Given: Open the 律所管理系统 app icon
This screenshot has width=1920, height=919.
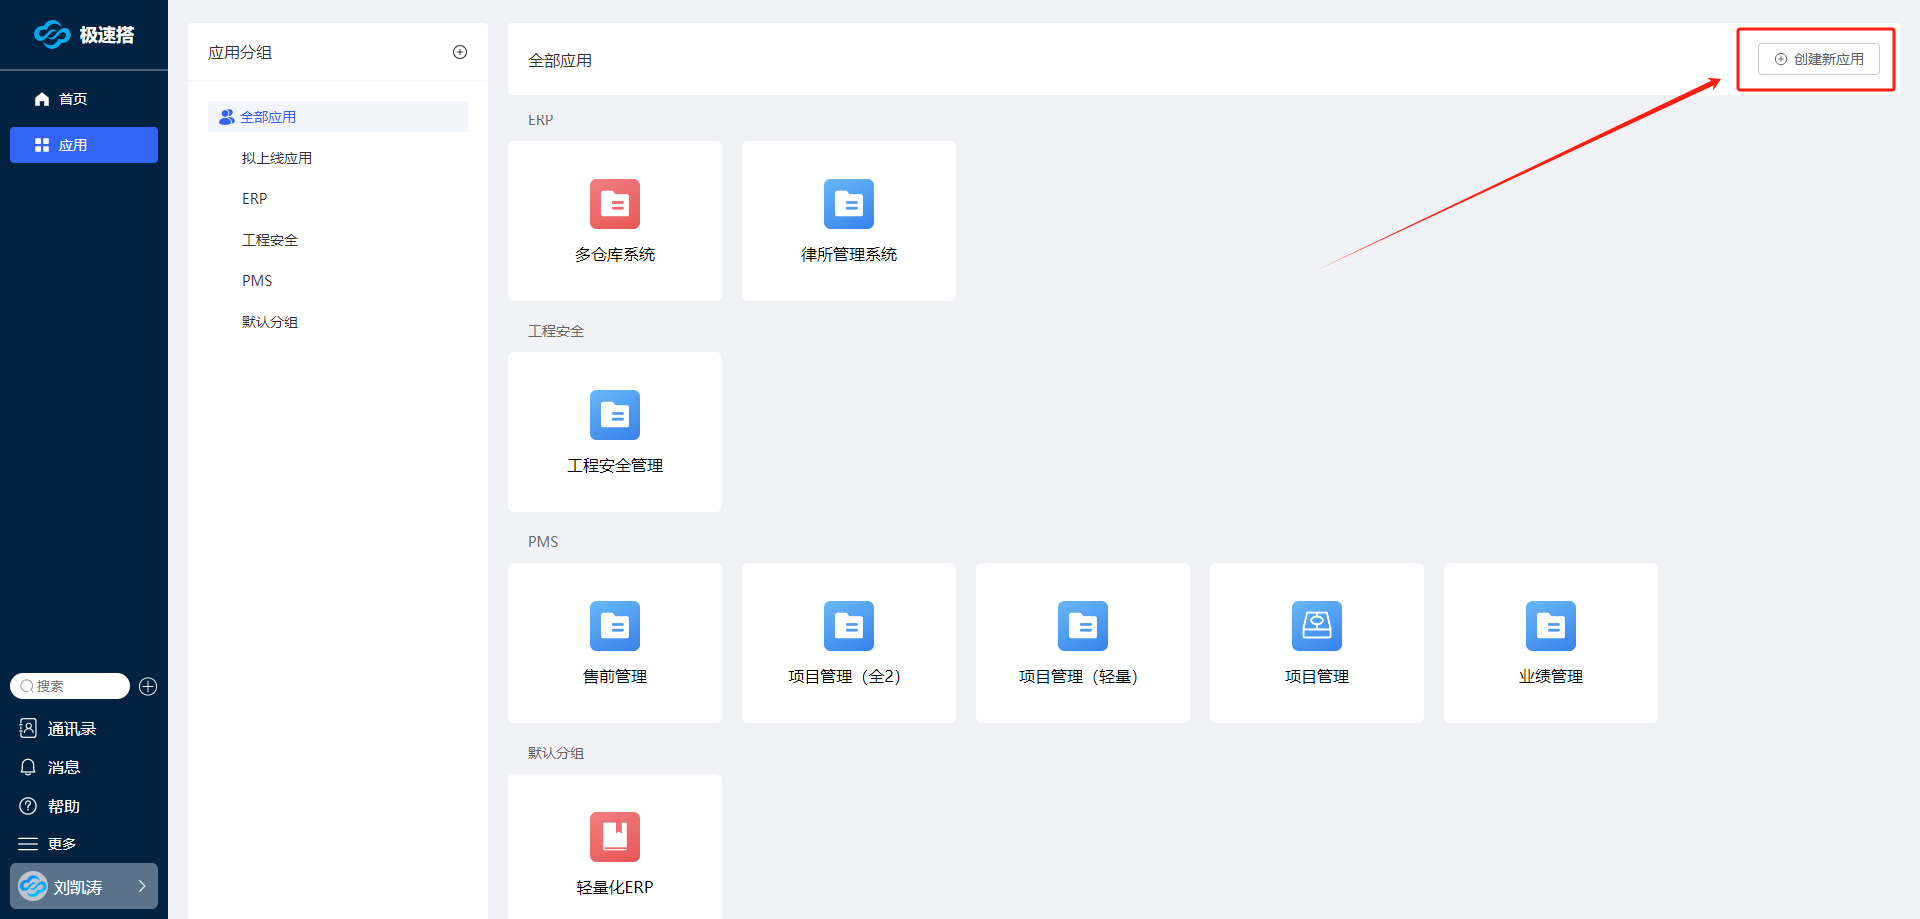Looking at the screenshot, I should click(848, 204).
